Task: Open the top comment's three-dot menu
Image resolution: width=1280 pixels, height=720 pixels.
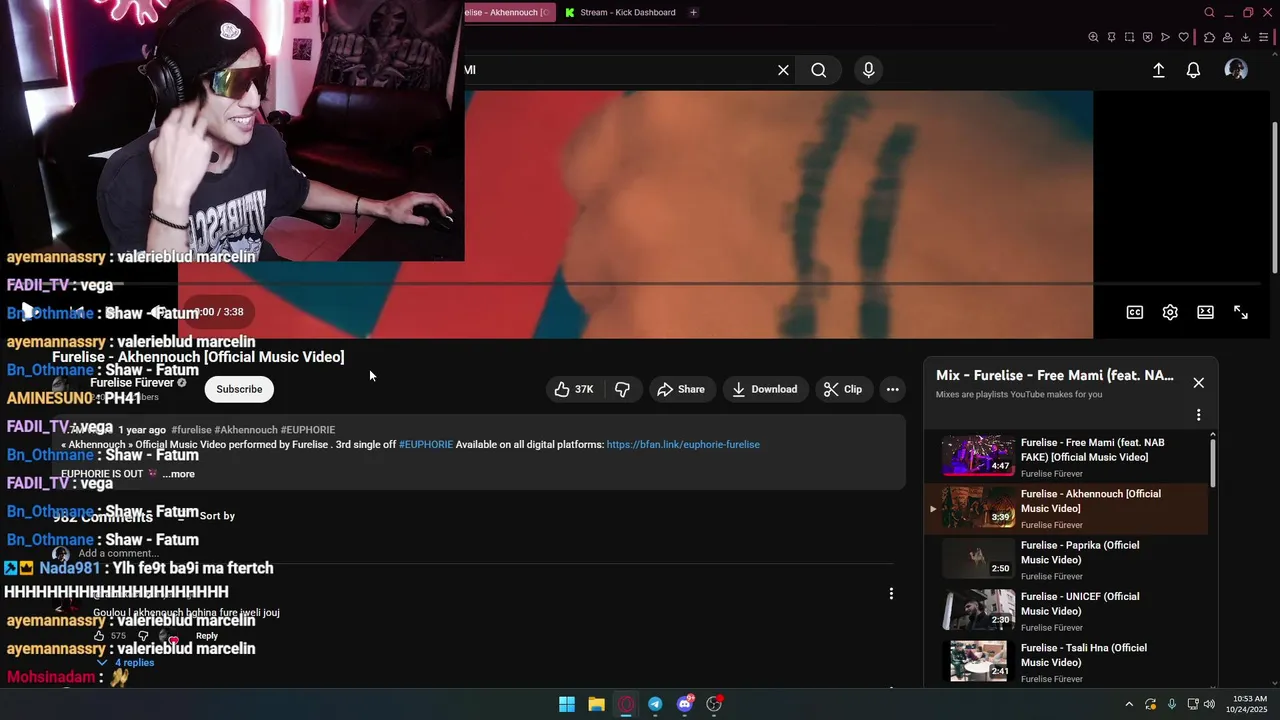Action: coord(891,593)
